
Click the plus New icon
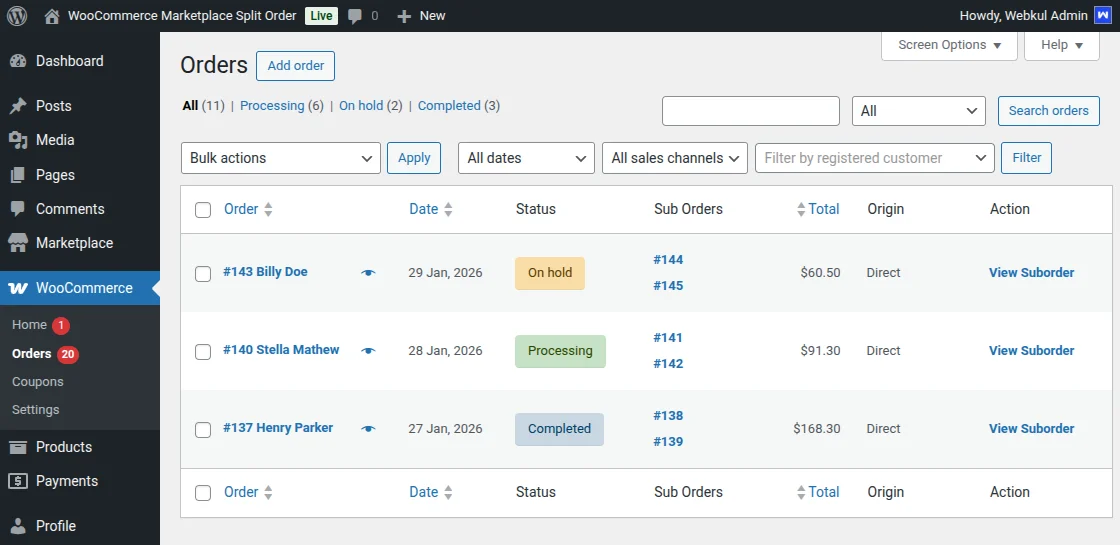[404, 16]
